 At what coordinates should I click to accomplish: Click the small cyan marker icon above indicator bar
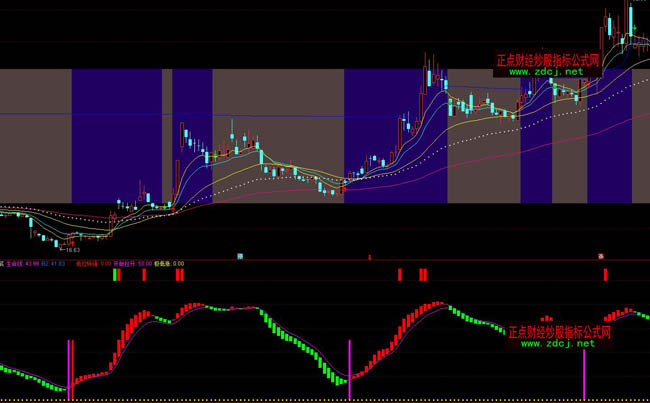click(x=240, y=257)
